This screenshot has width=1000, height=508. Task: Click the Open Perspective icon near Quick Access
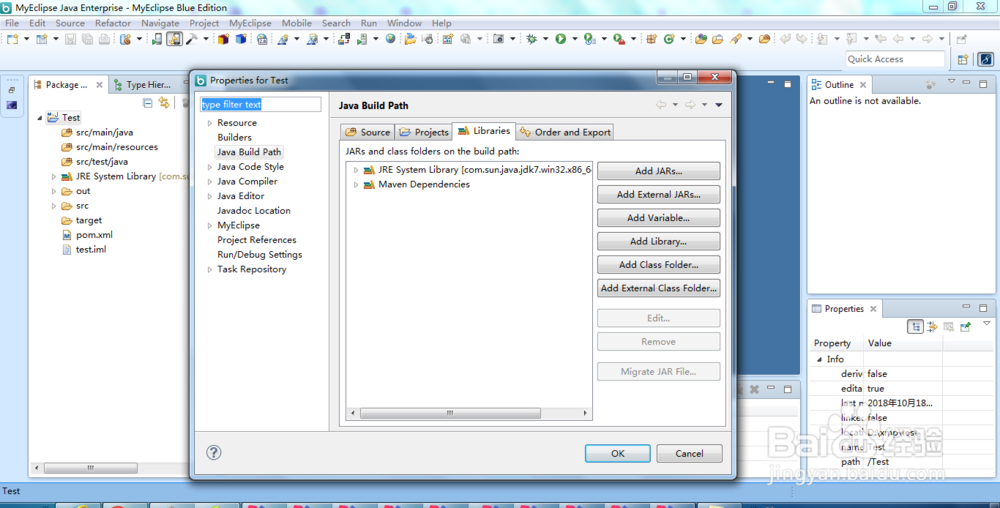point(963,59)
